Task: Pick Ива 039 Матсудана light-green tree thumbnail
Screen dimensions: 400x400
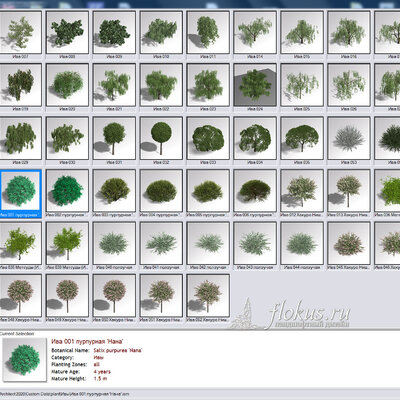Action: pos(67,243)
